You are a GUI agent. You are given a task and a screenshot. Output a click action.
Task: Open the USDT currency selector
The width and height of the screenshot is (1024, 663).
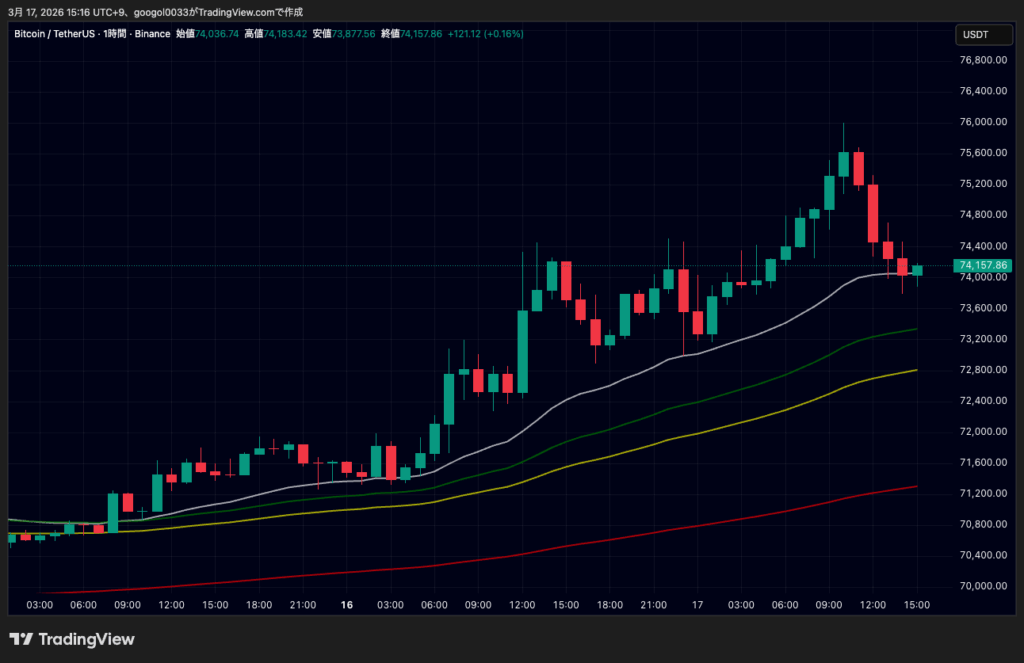(x=974, y=34)
